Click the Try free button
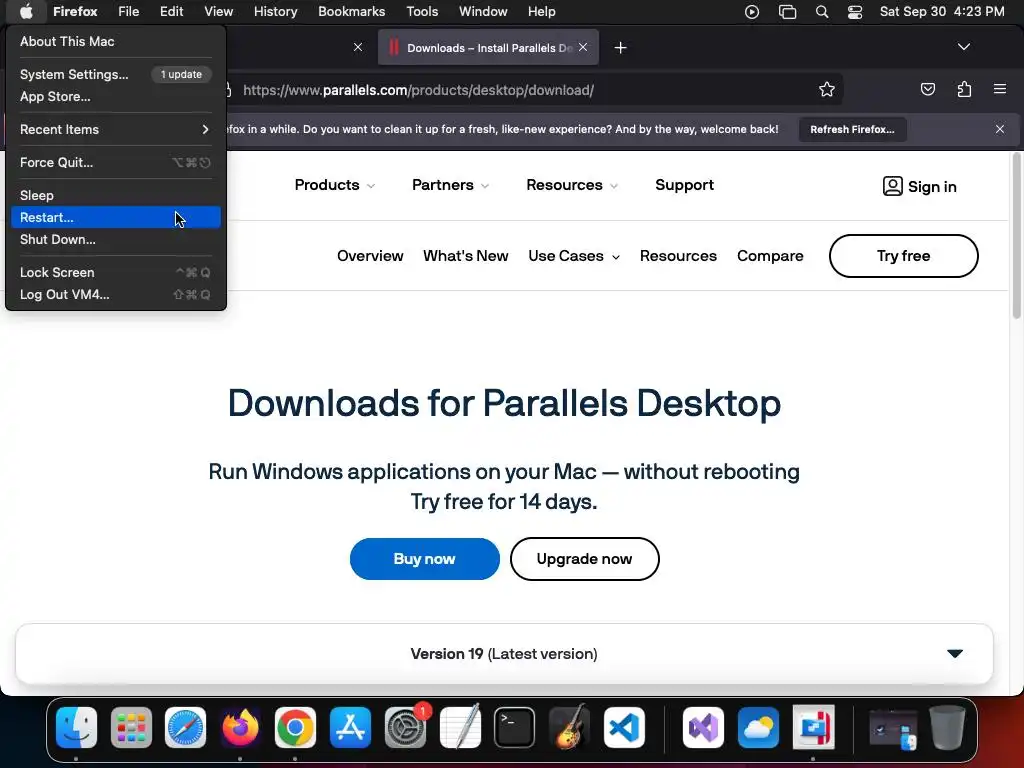This screenshot has width=1024, height=768. click(x=903, y=256)
